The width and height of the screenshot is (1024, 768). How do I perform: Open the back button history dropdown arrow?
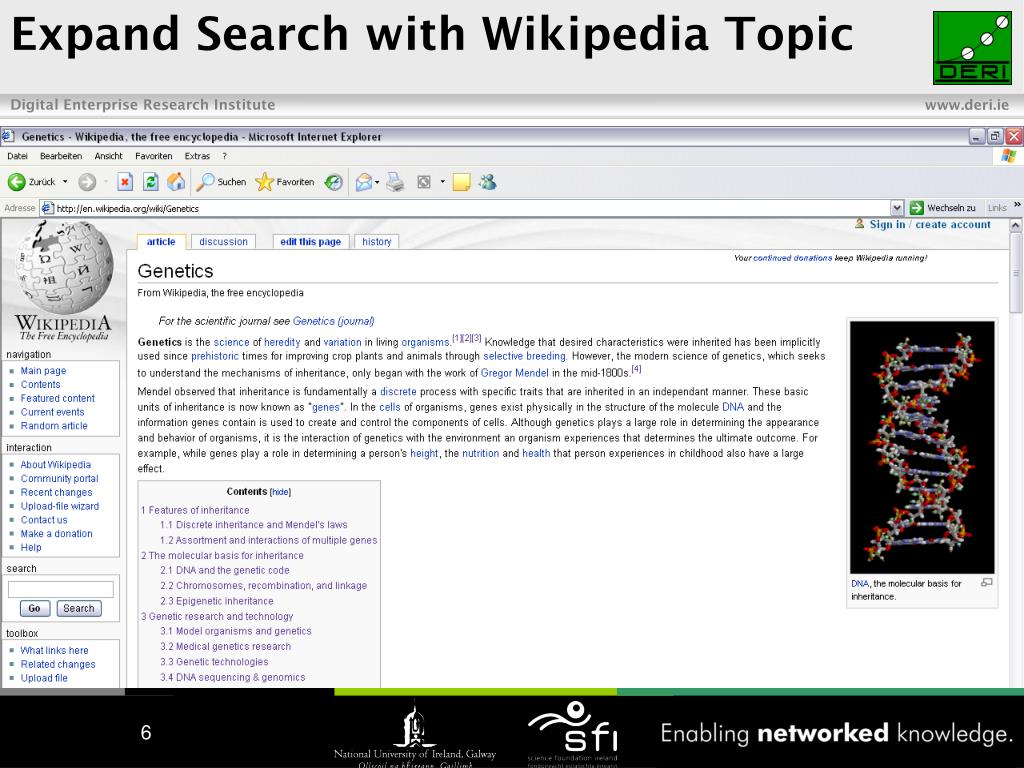pos(65,182)
